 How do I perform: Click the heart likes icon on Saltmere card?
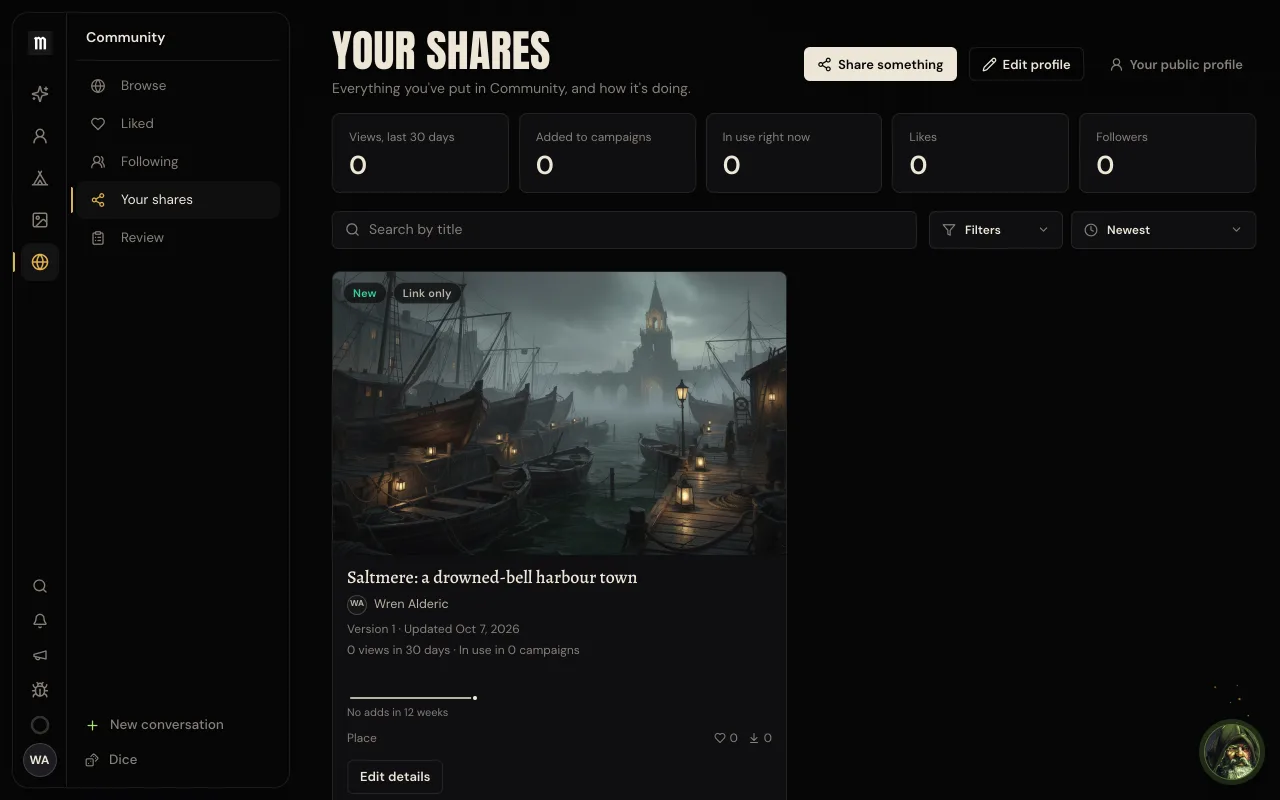[719, 738]
